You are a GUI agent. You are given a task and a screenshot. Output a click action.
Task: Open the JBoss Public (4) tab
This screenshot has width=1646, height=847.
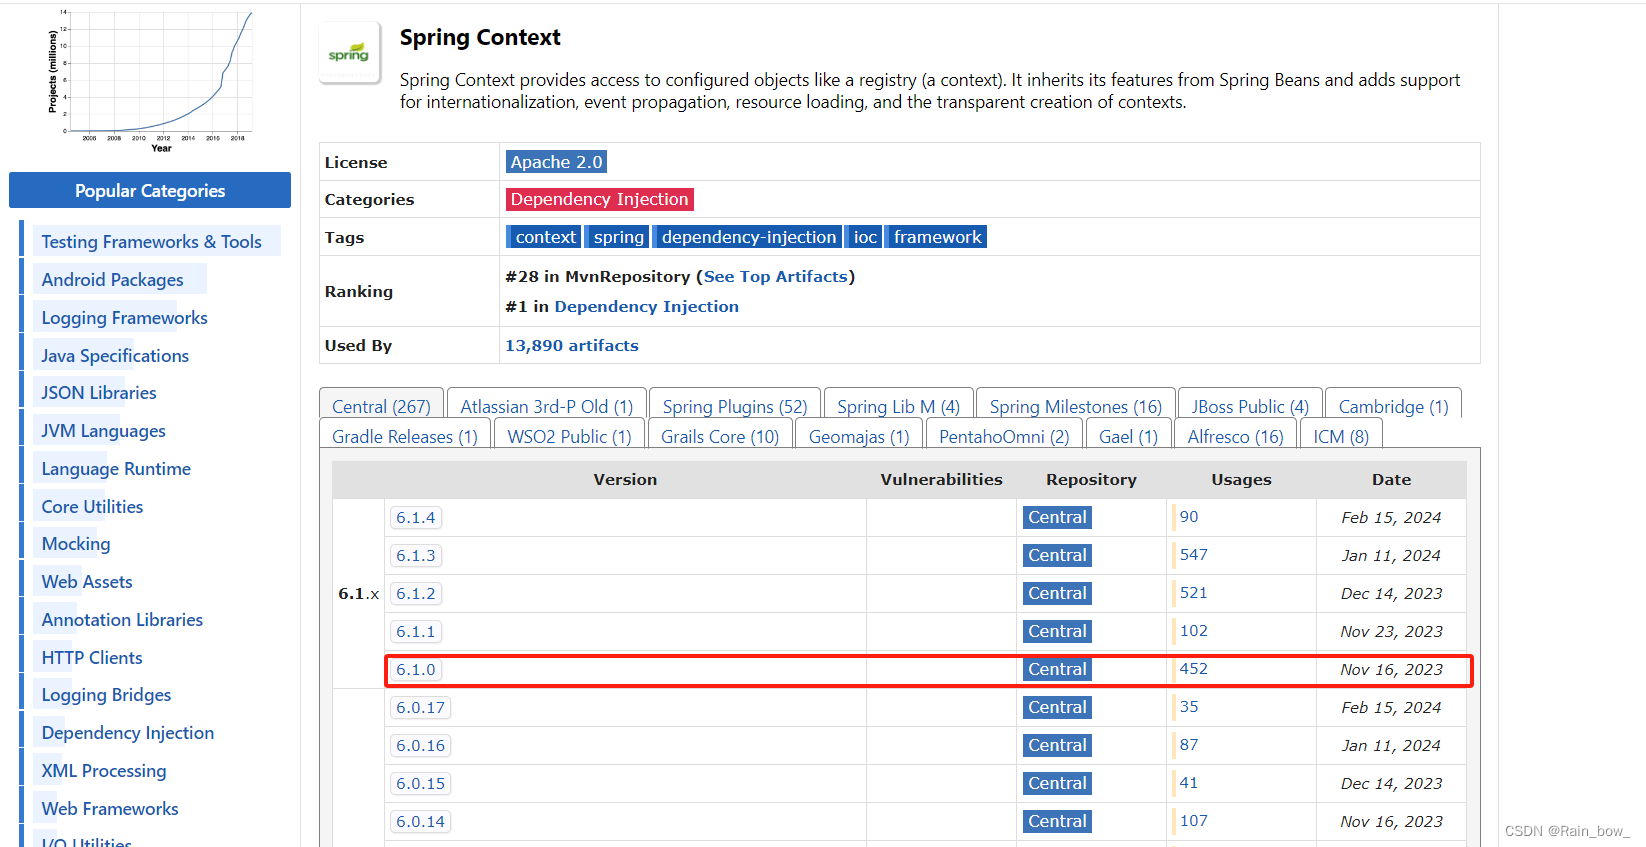(1250, 406)
